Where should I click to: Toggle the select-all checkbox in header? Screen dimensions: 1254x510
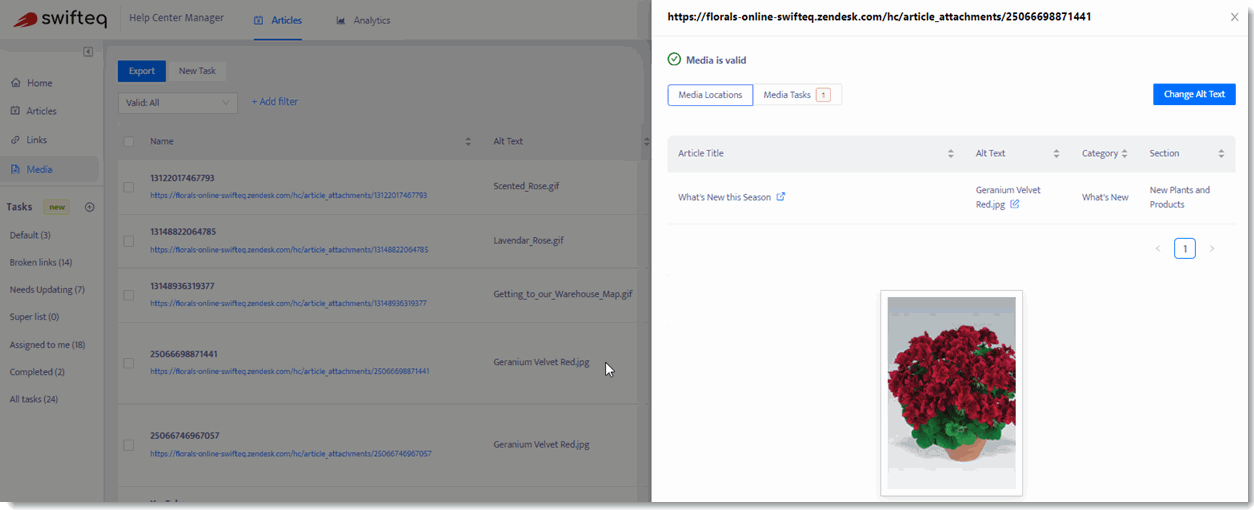click(x=128, y=141)
